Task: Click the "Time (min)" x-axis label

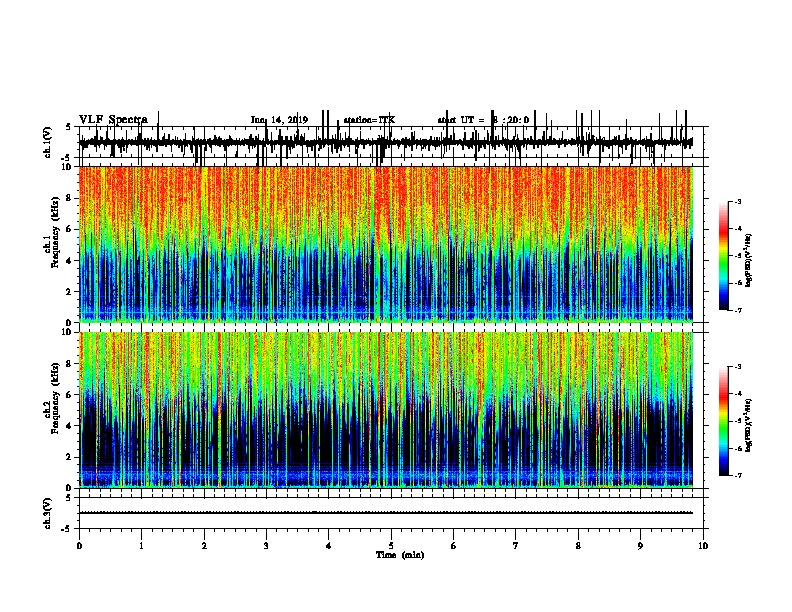Action: 400,555
